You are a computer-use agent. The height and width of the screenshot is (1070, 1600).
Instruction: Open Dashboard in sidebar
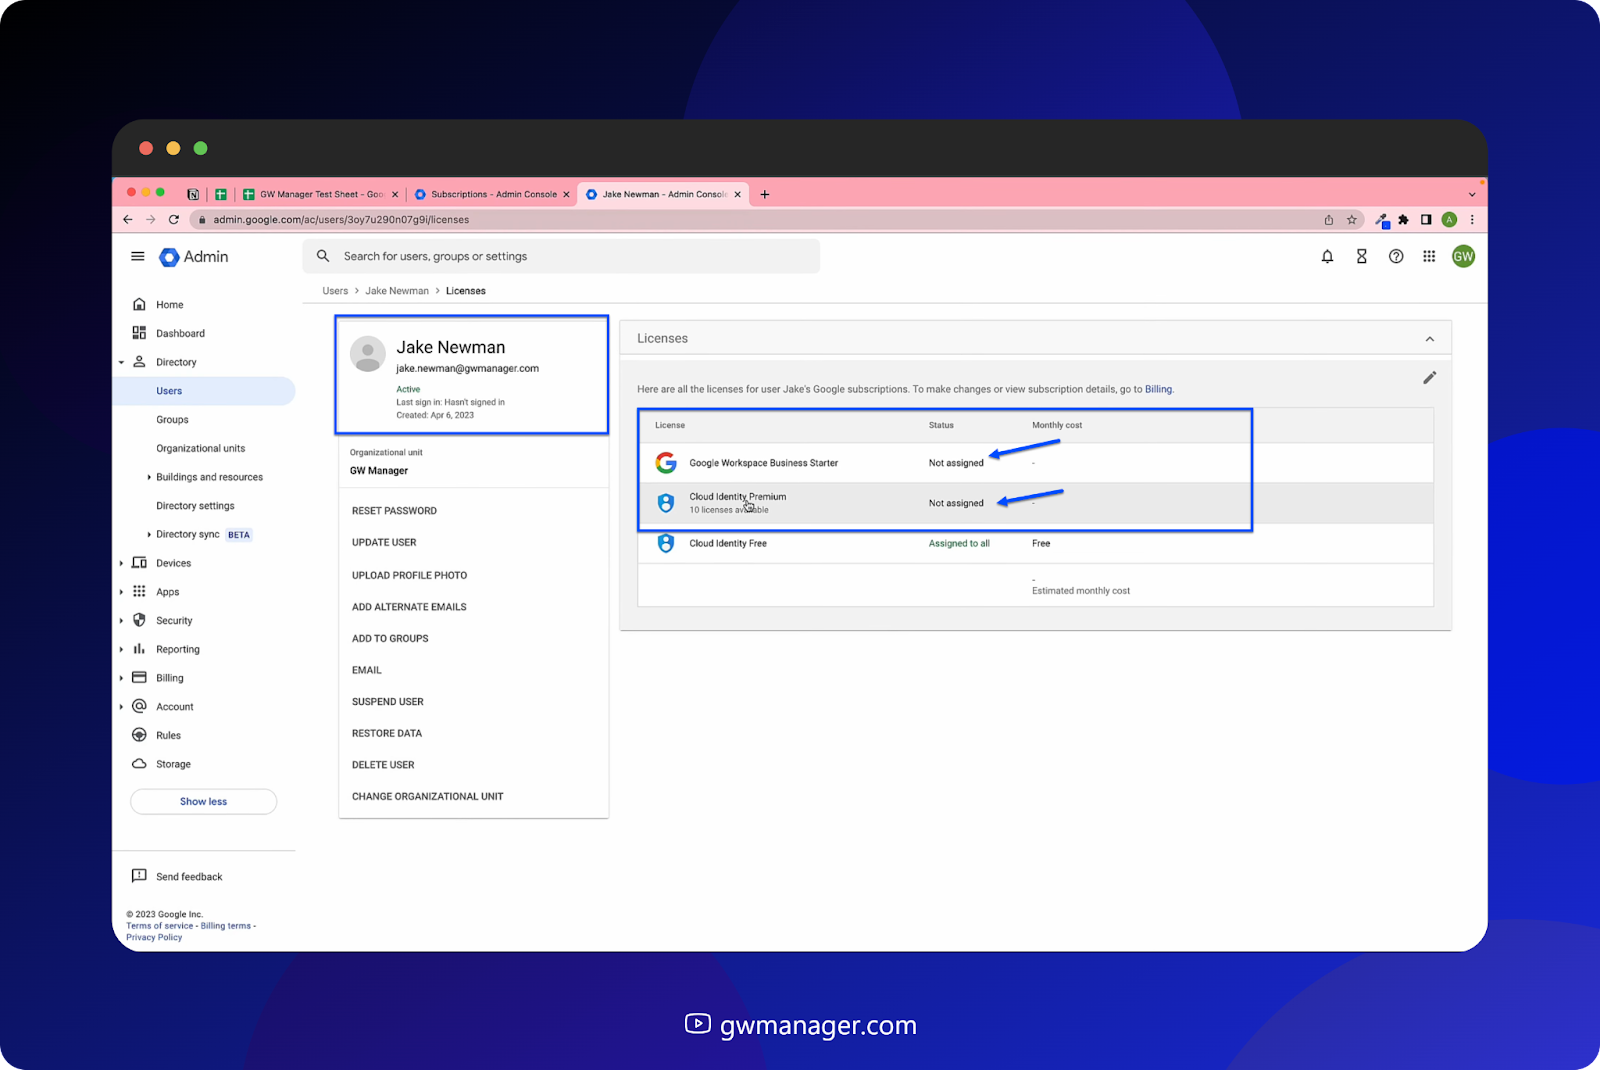point(180,334)
